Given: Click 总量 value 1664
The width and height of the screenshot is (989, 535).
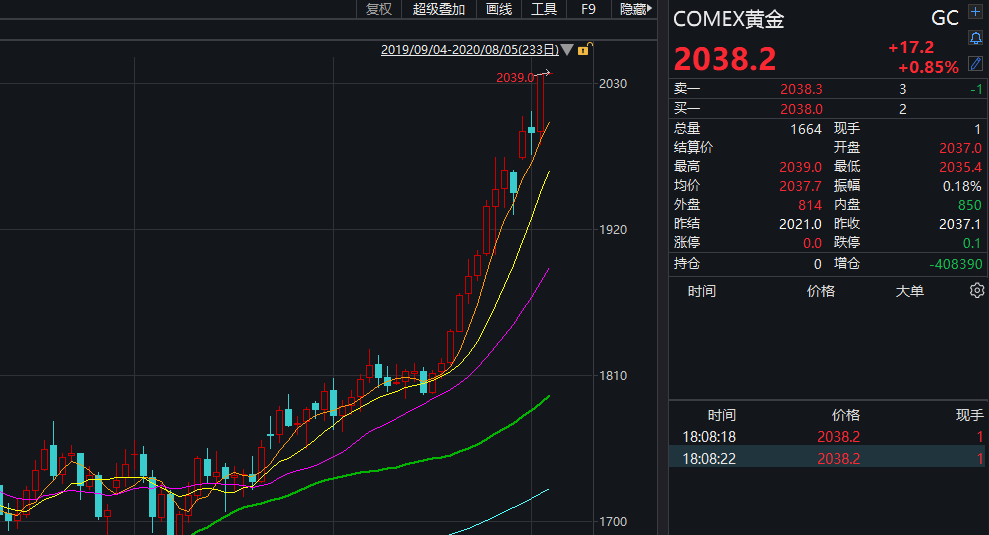Looking at the screenshot, I should click(805, 129).
